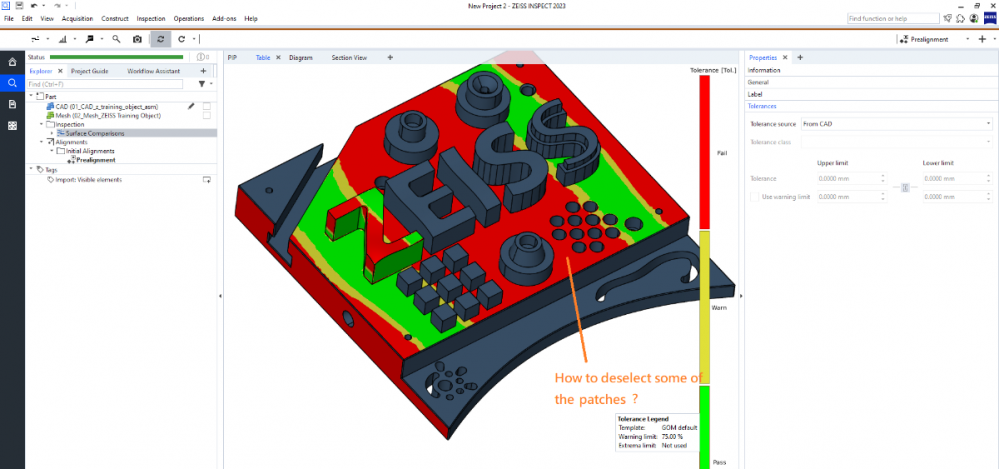Toggle the checkbox next to Mesh element
Image resolution: width=999 pixels, height=469 pixels.
206,115
